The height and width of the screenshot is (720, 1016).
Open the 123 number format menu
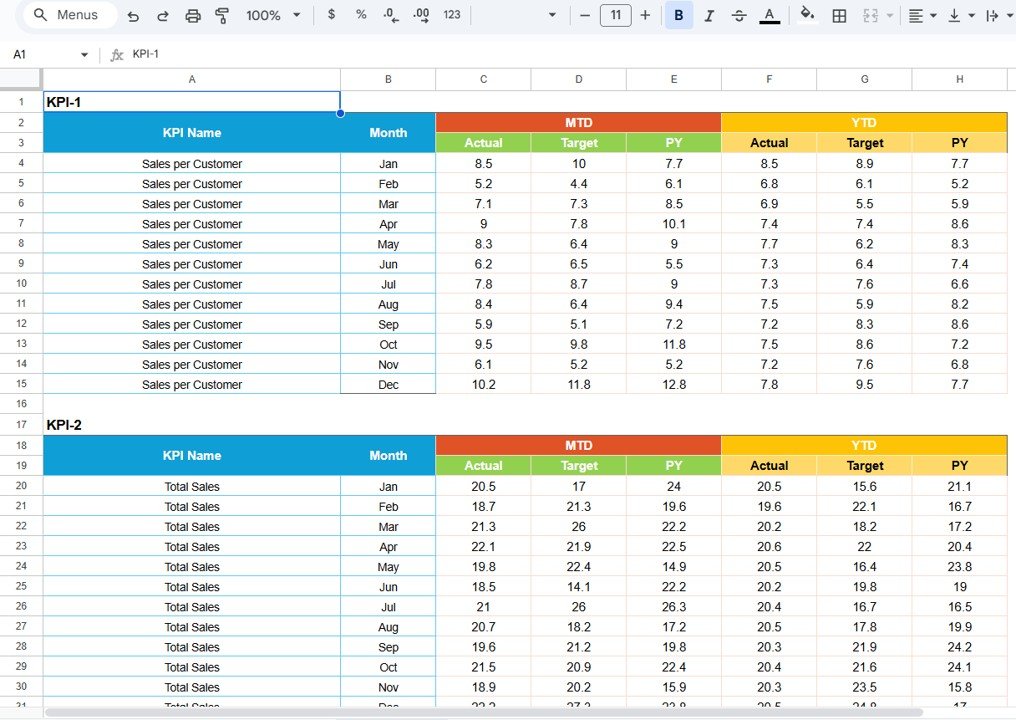pos(451,15)
